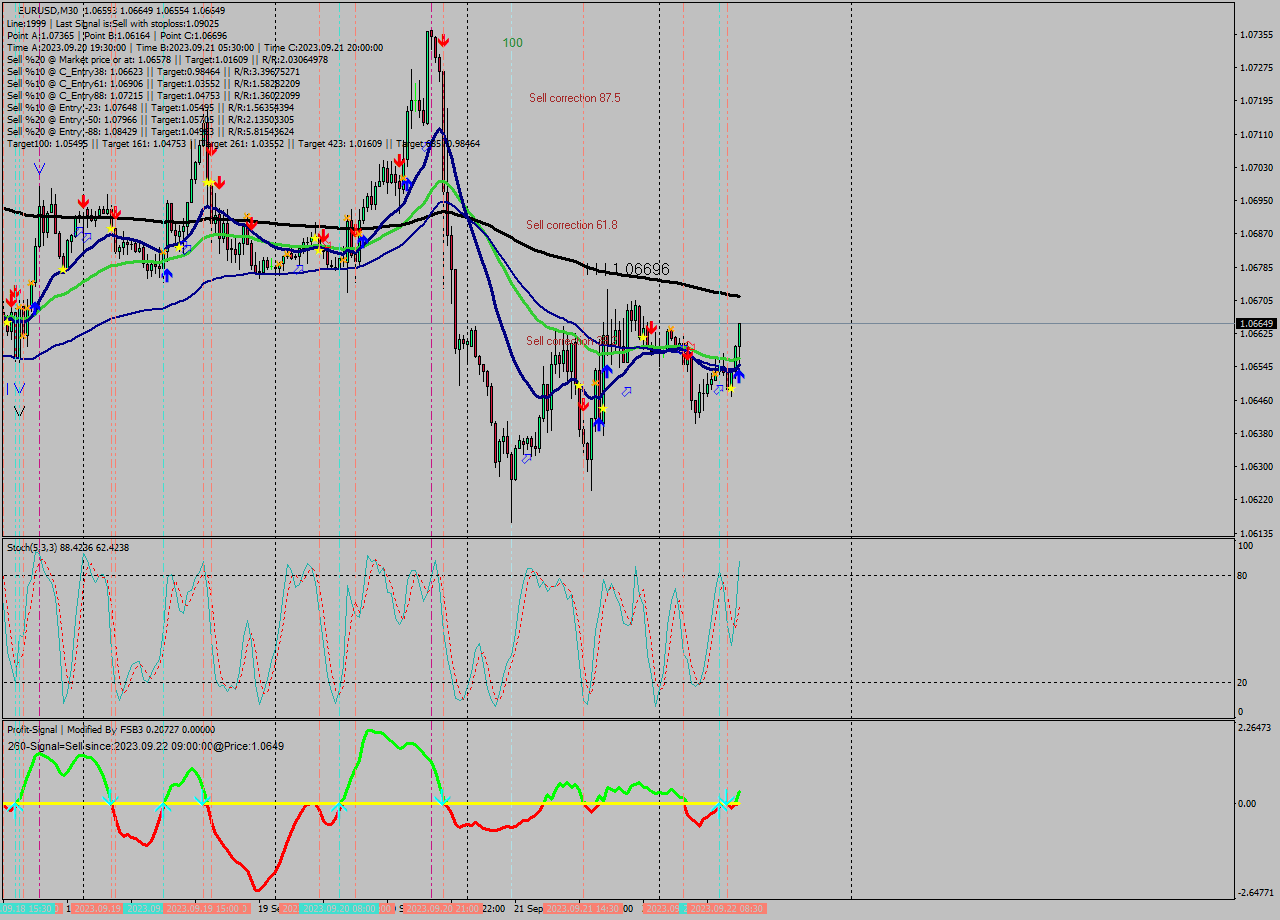Click the 1.06380 price scale value
The width and height of the screenshot is (1280, 920).
pos(1255,433)
